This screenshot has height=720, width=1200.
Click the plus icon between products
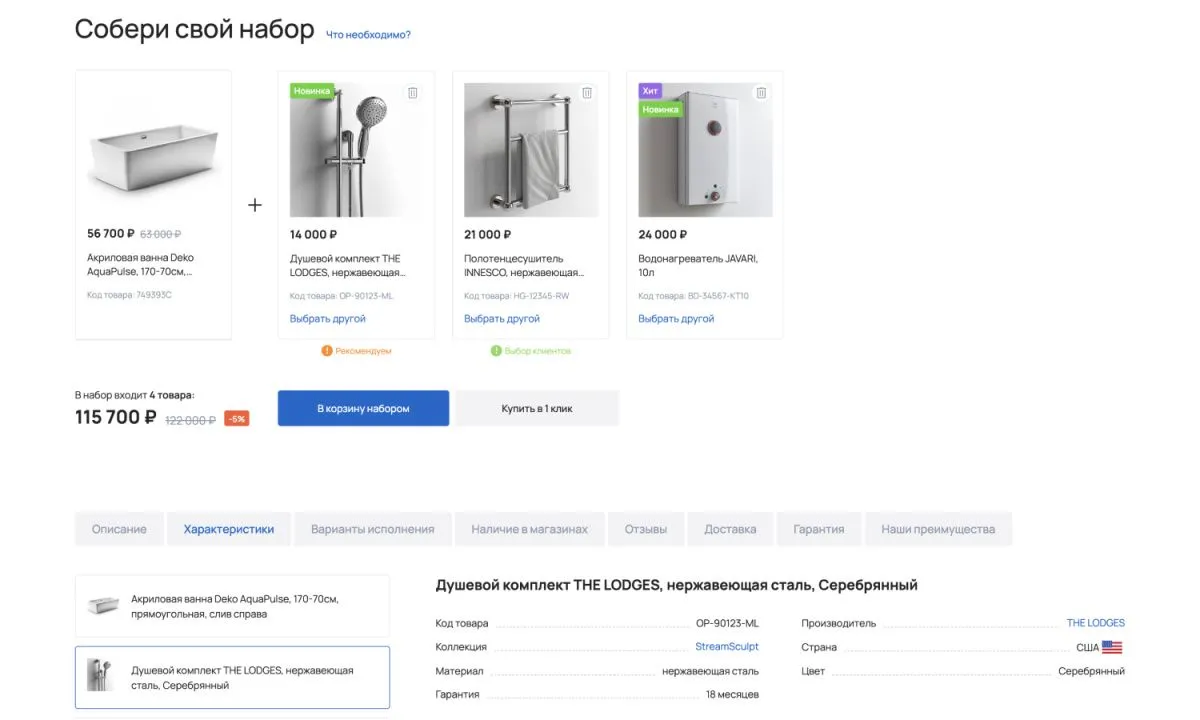[x=255, y=205]
